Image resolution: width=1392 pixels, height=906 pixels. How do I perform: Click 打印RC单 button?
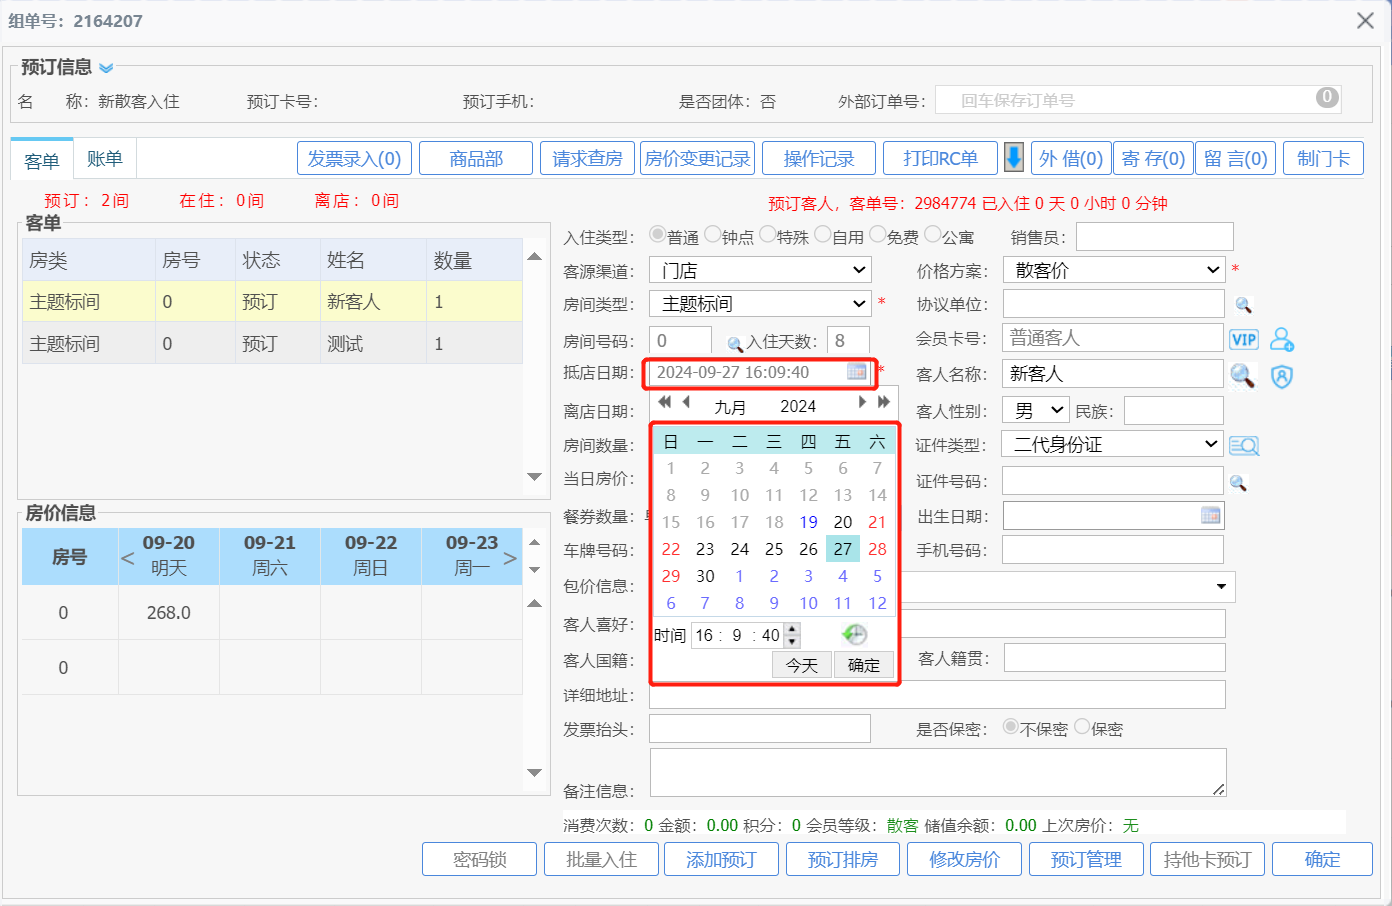(941, 158)
